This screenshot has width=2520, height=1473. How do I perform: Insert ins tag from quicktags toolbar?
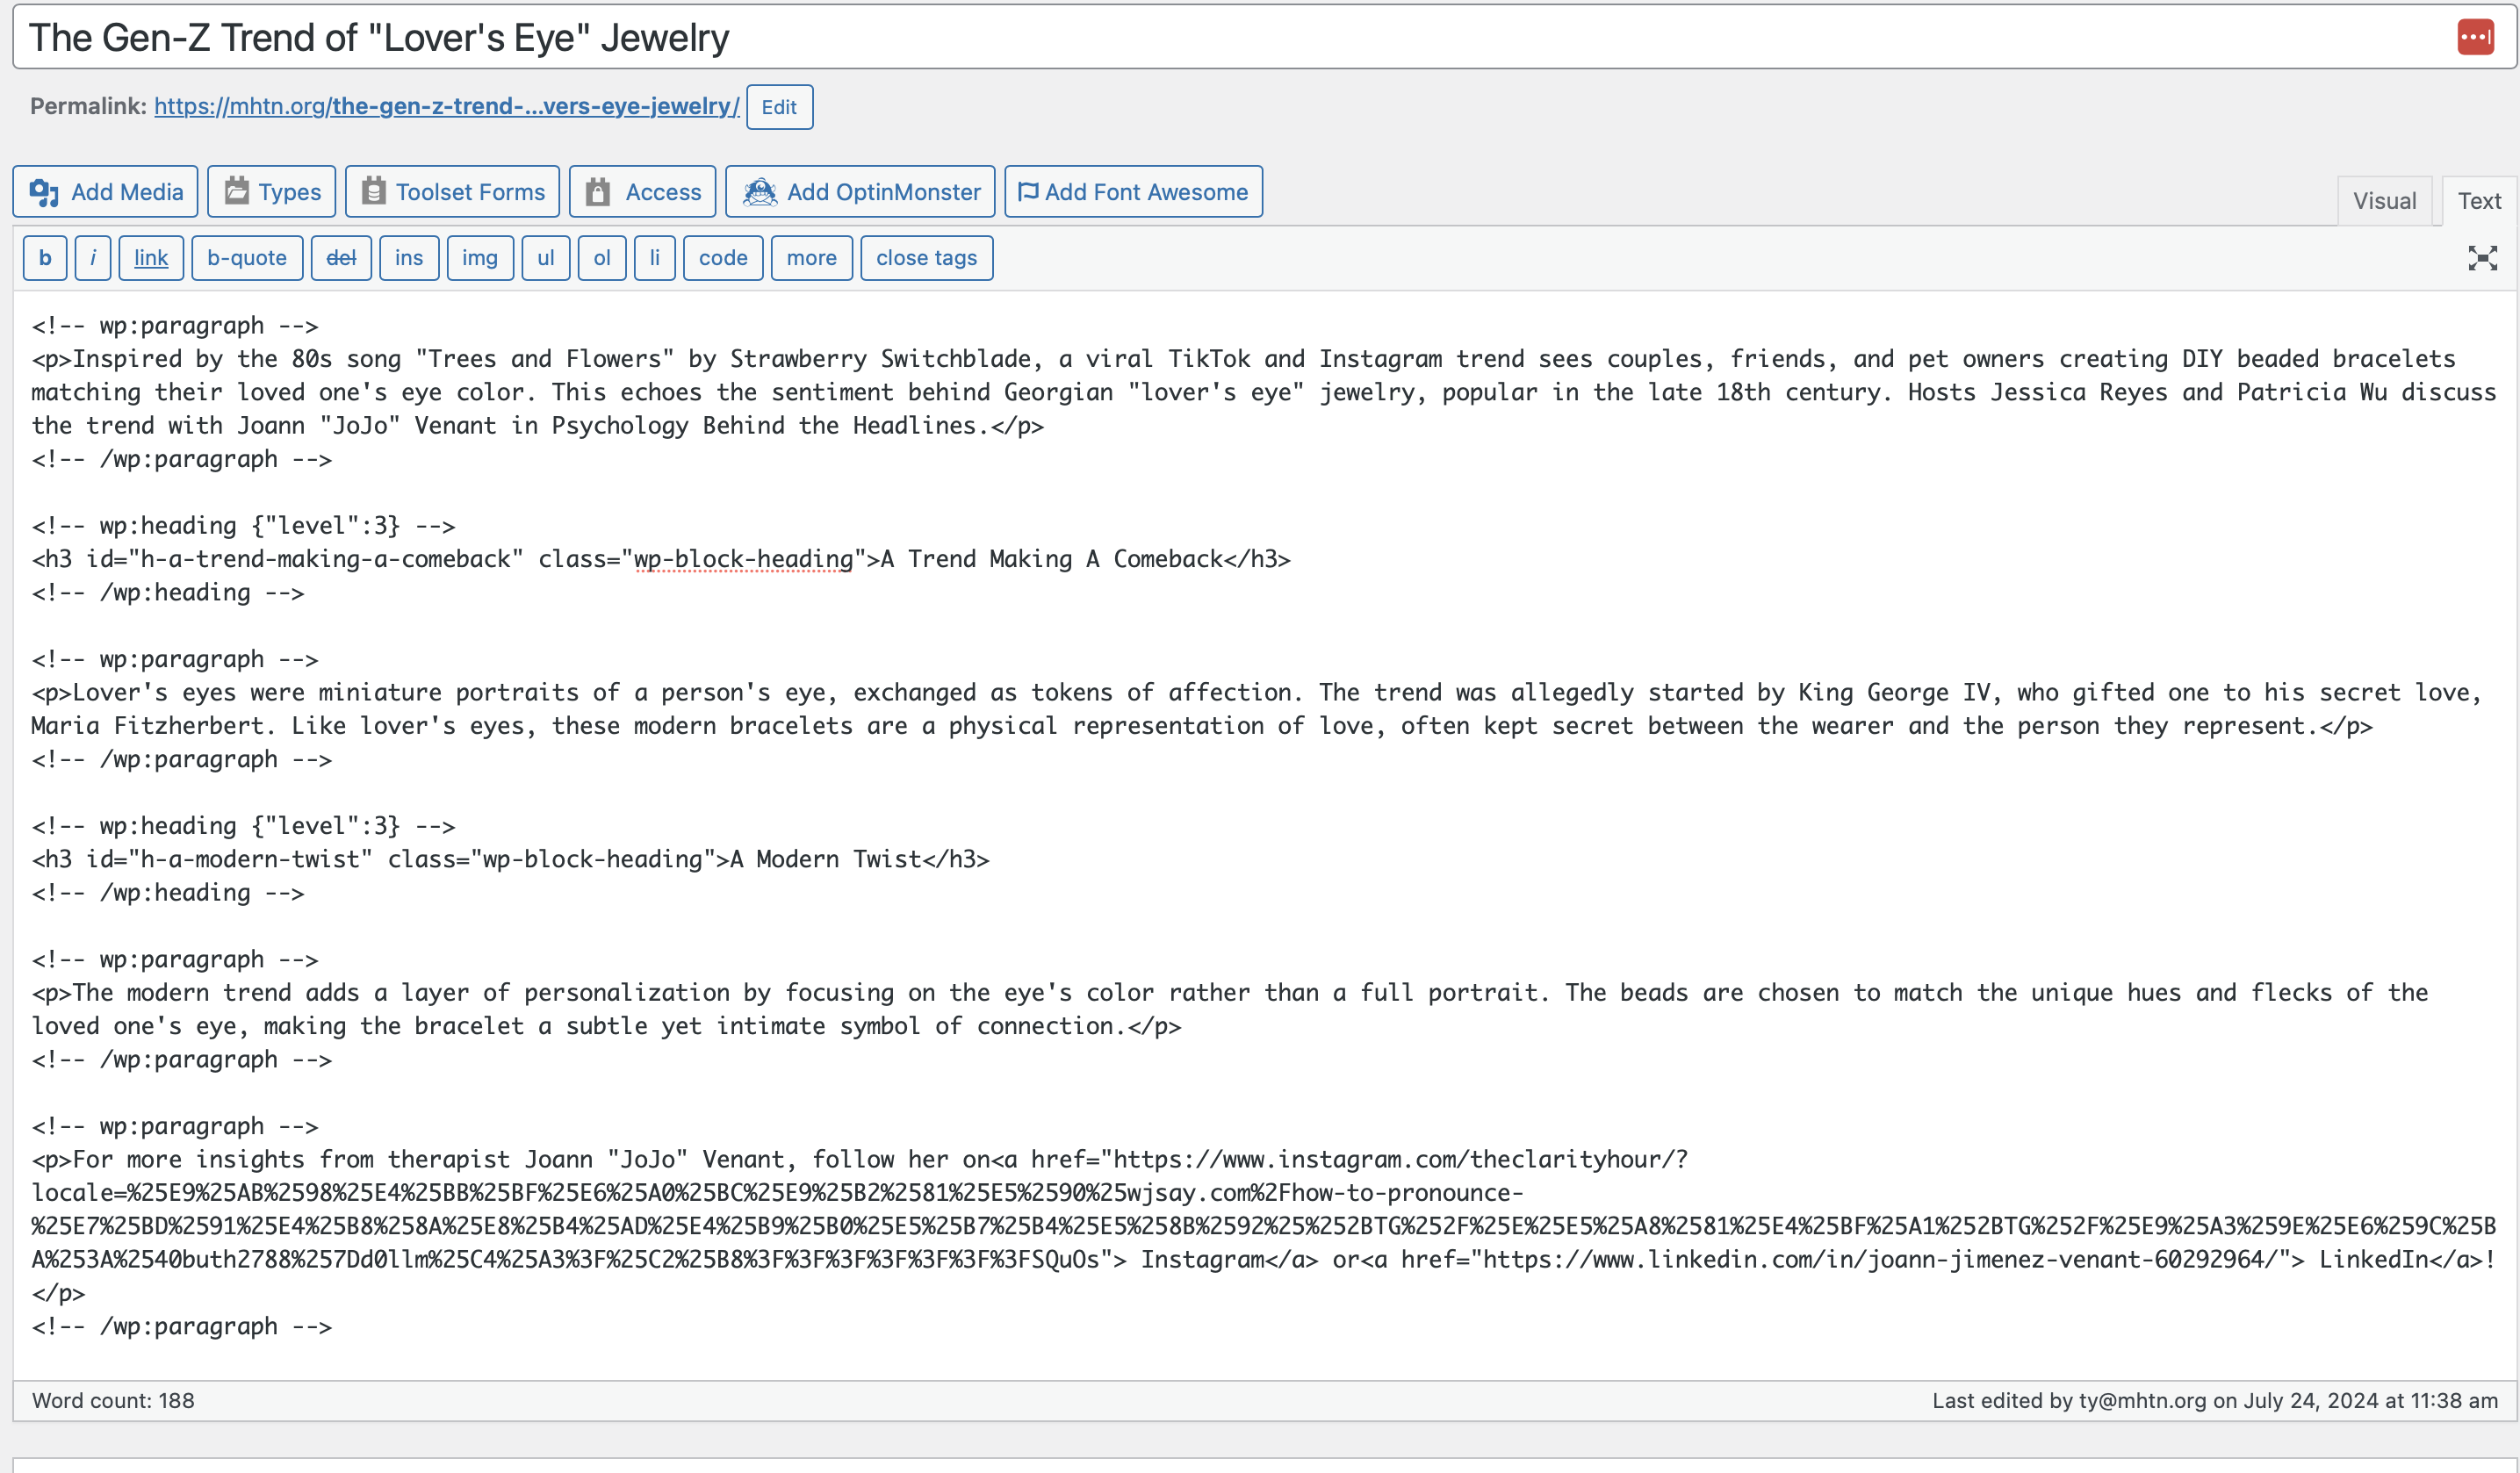tap(409, 258)
